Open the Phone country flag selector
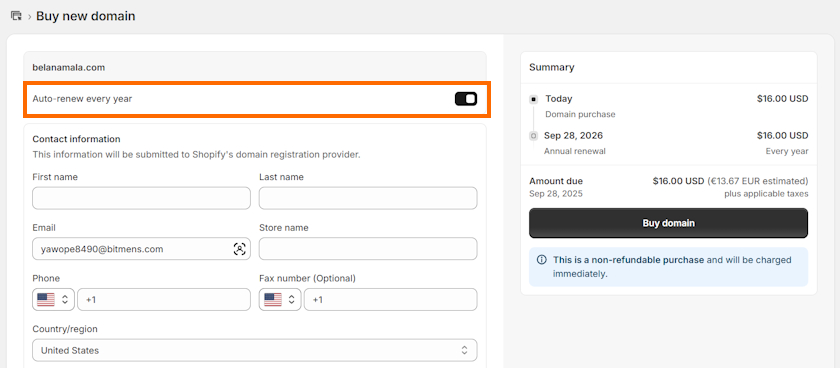This screenshot has height=368, width=840. click(54, 299)
